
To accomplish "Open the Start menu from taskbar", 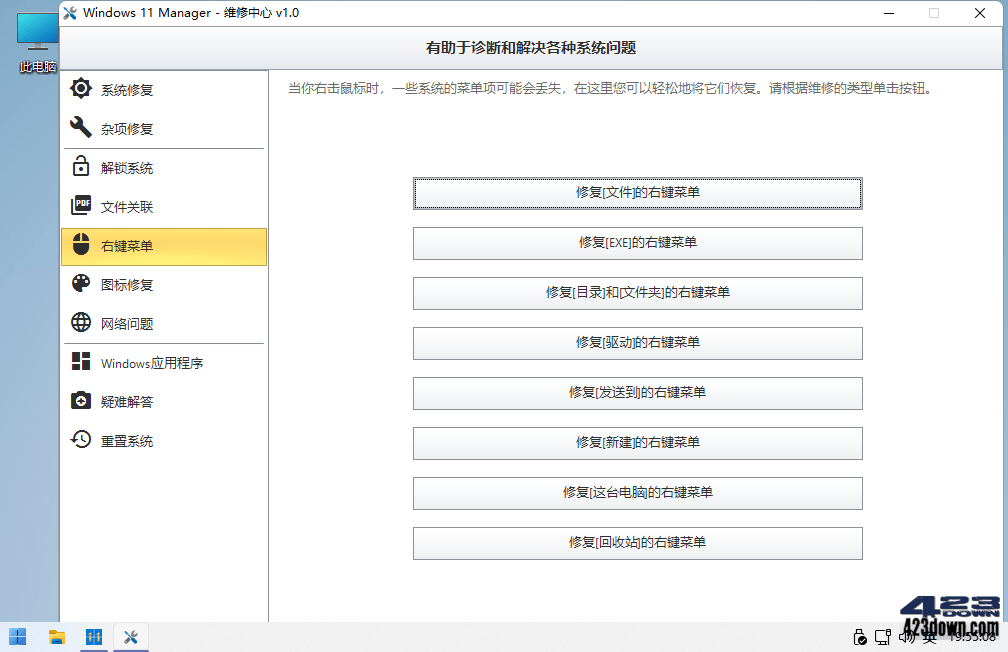I will [18, 637].
